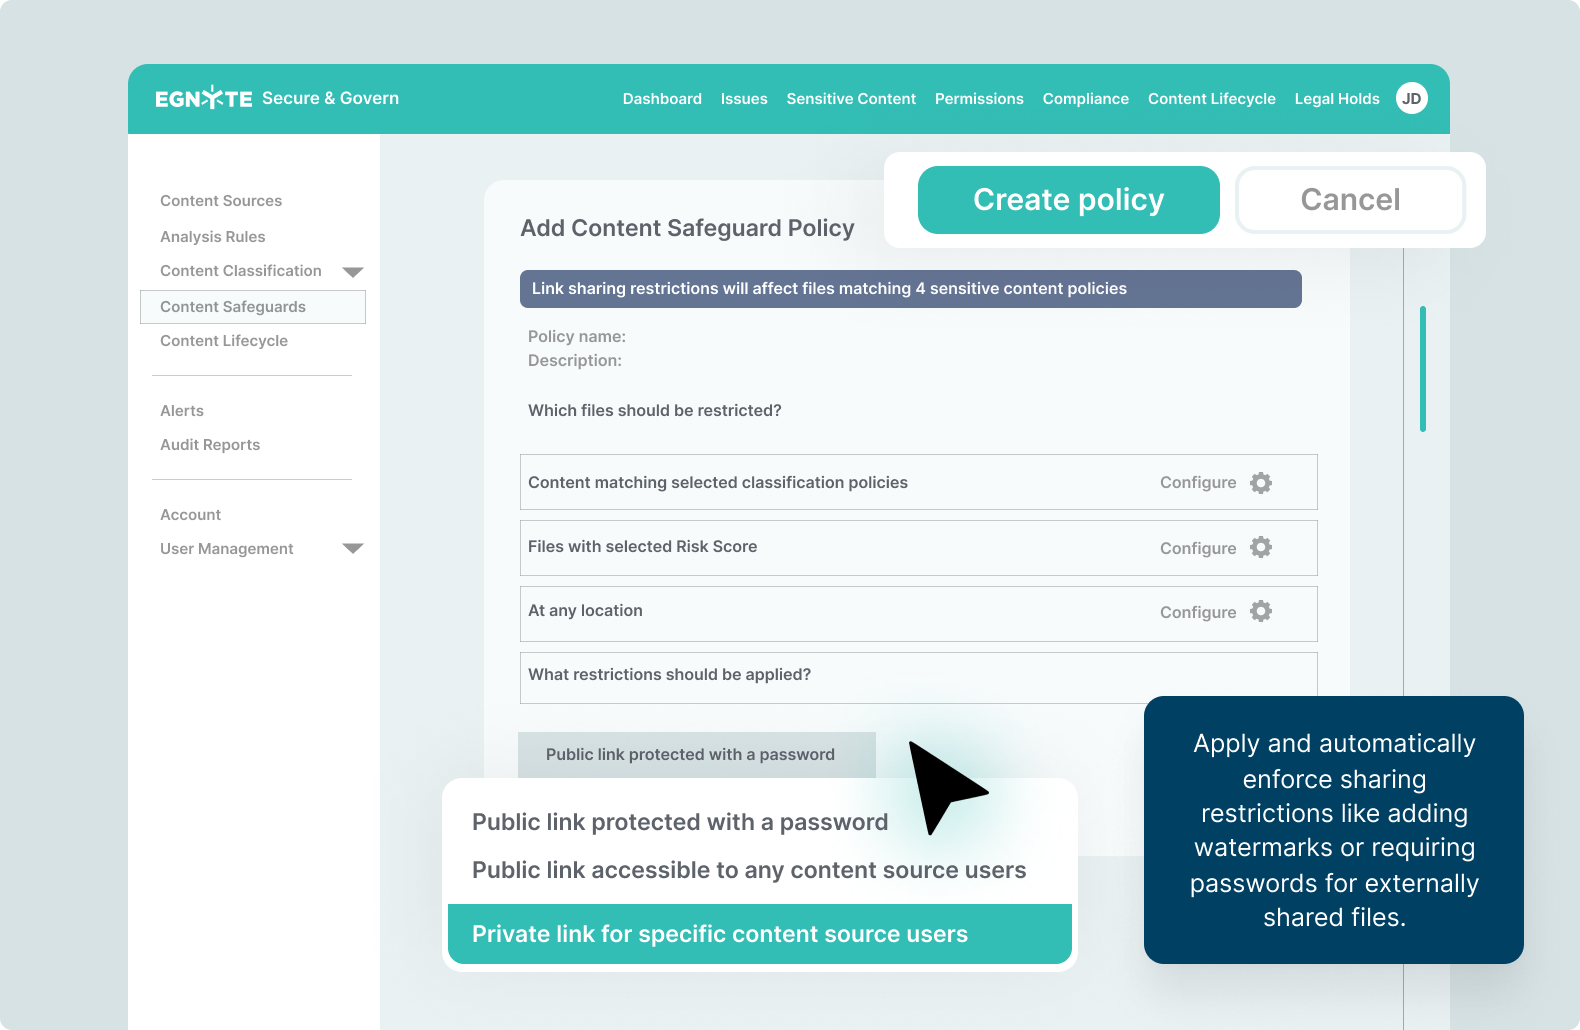Click gear icon for classification policies row
1580x1030 pixels.
(1261, 483)
